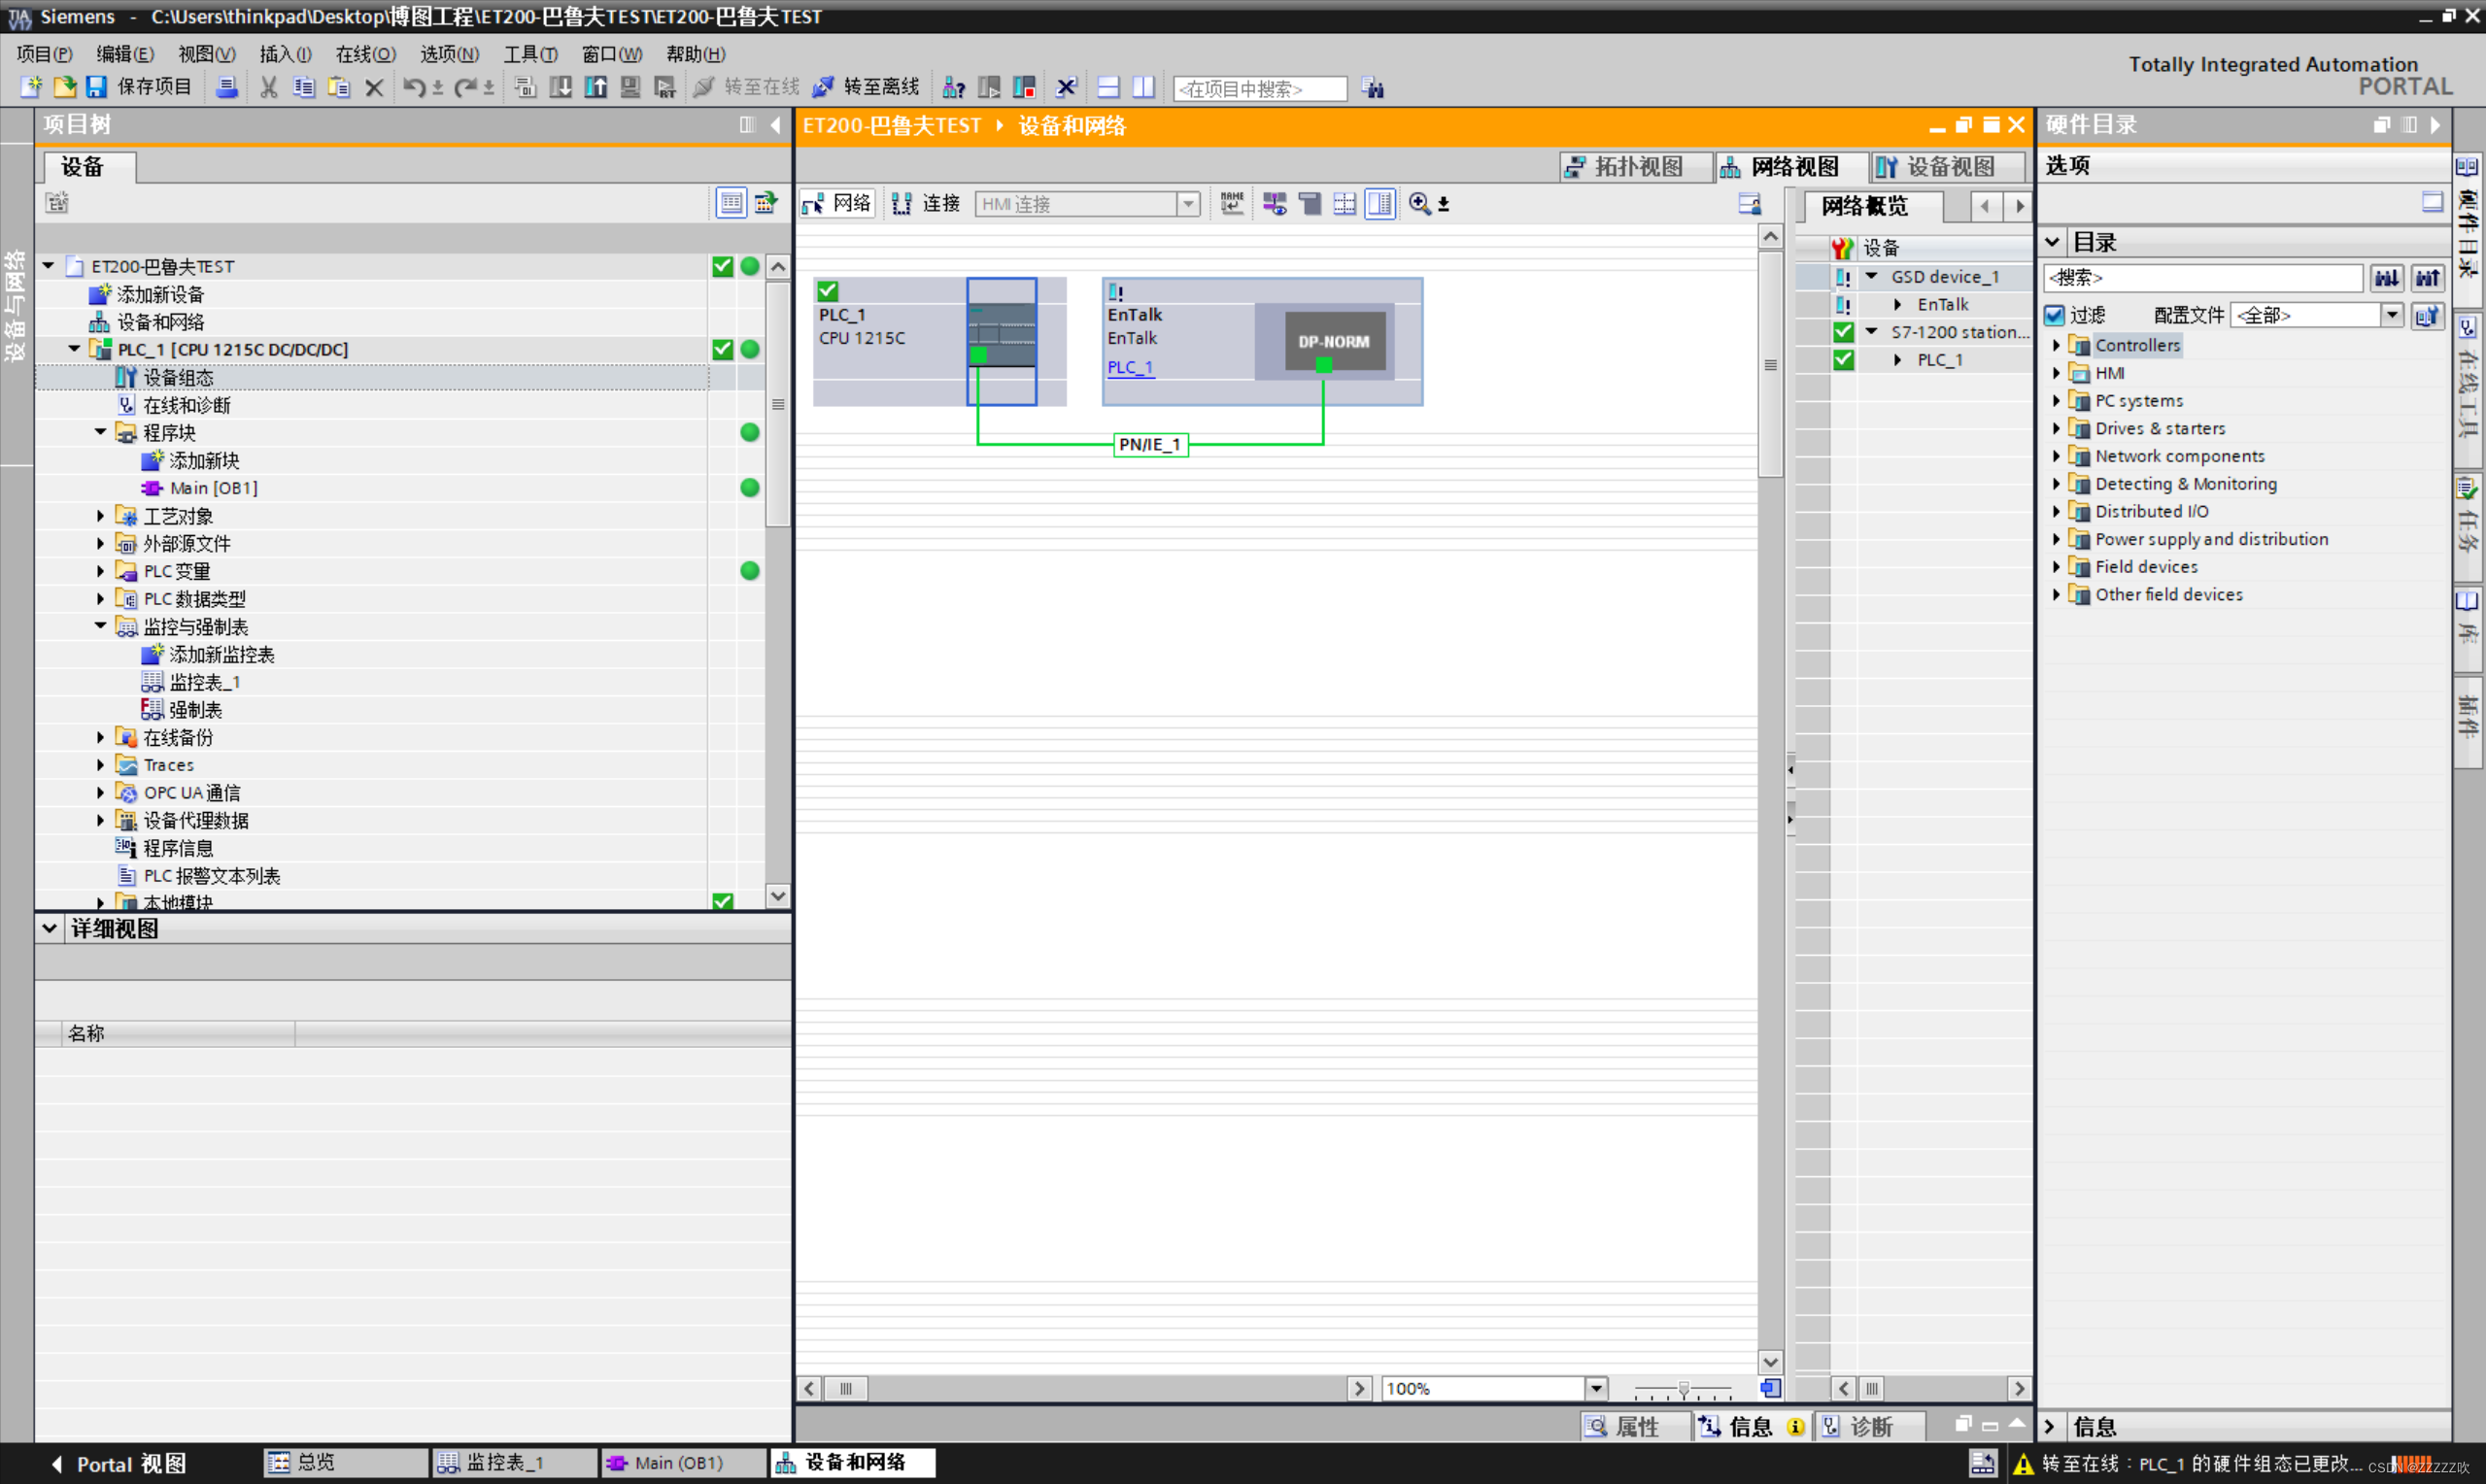Click the compile icon in toolbar
This screenshot has height=1484, width=2486.
coord(525,87)
